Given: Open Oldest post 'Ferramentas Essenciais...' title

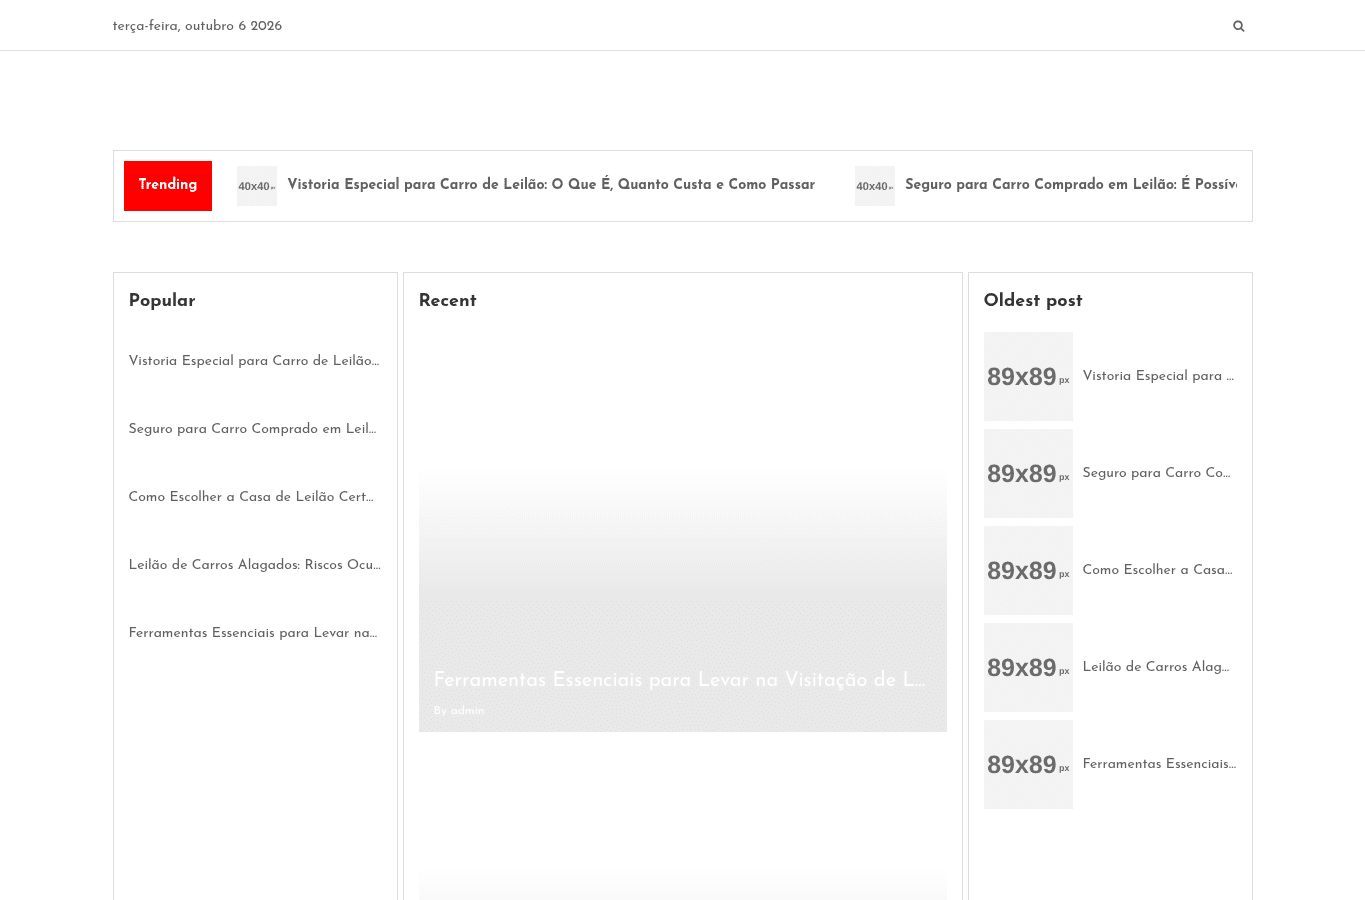Looking at the screenshot, I should (1160, 764).
